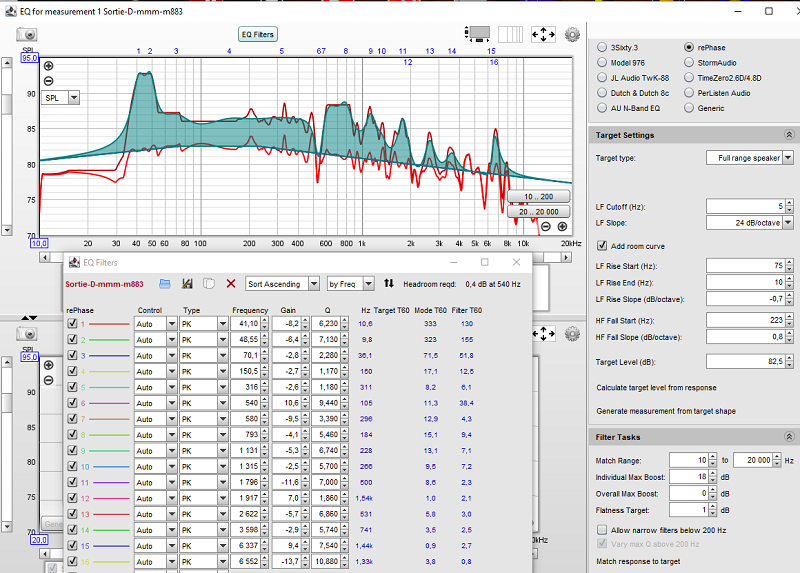The height and width of the screenshot is (573, 800).
Task: Select the Generic equaliser option
Action: pos(689,108)
